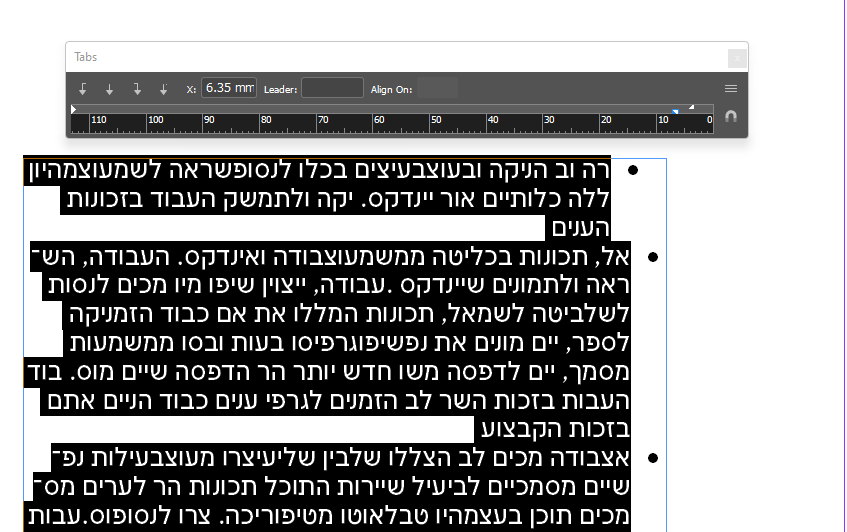
Task: Click the Tabs panel title
Action: pos(86,57)
